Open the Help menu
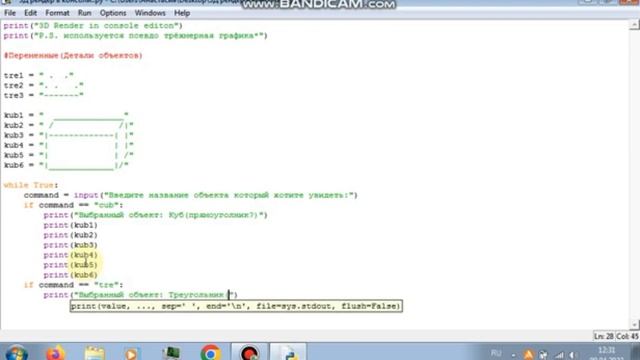Screen dimensions: 640x360 [x=182, y=13]
